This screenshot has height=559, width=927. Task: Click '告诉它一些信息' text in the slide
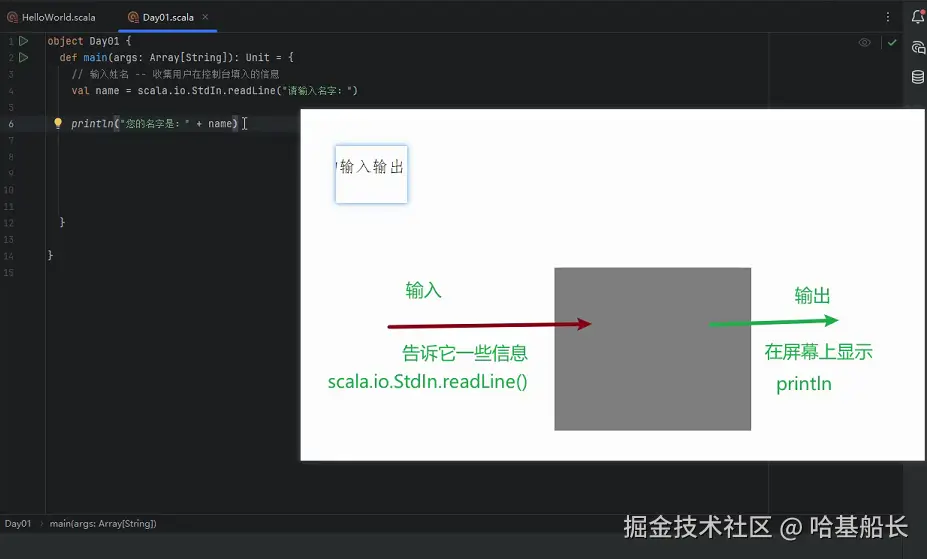465,353
